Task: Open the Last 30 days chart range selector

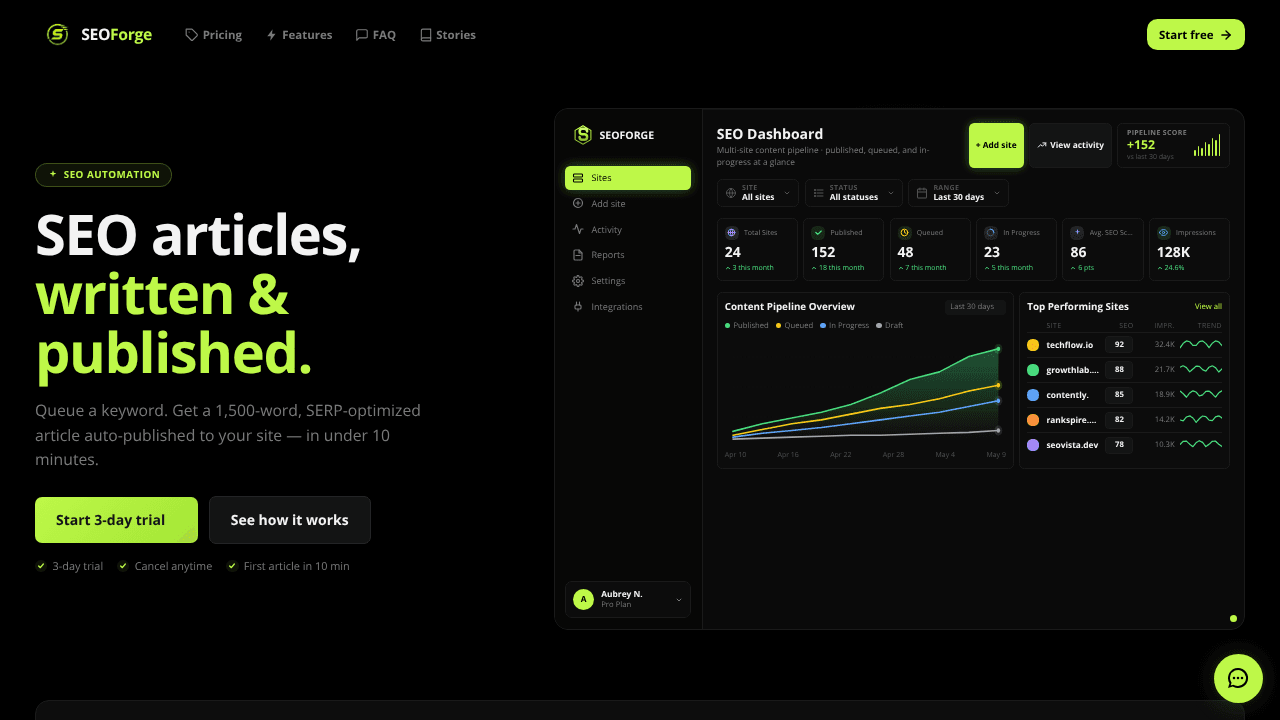Action: [x=975, y=307]
